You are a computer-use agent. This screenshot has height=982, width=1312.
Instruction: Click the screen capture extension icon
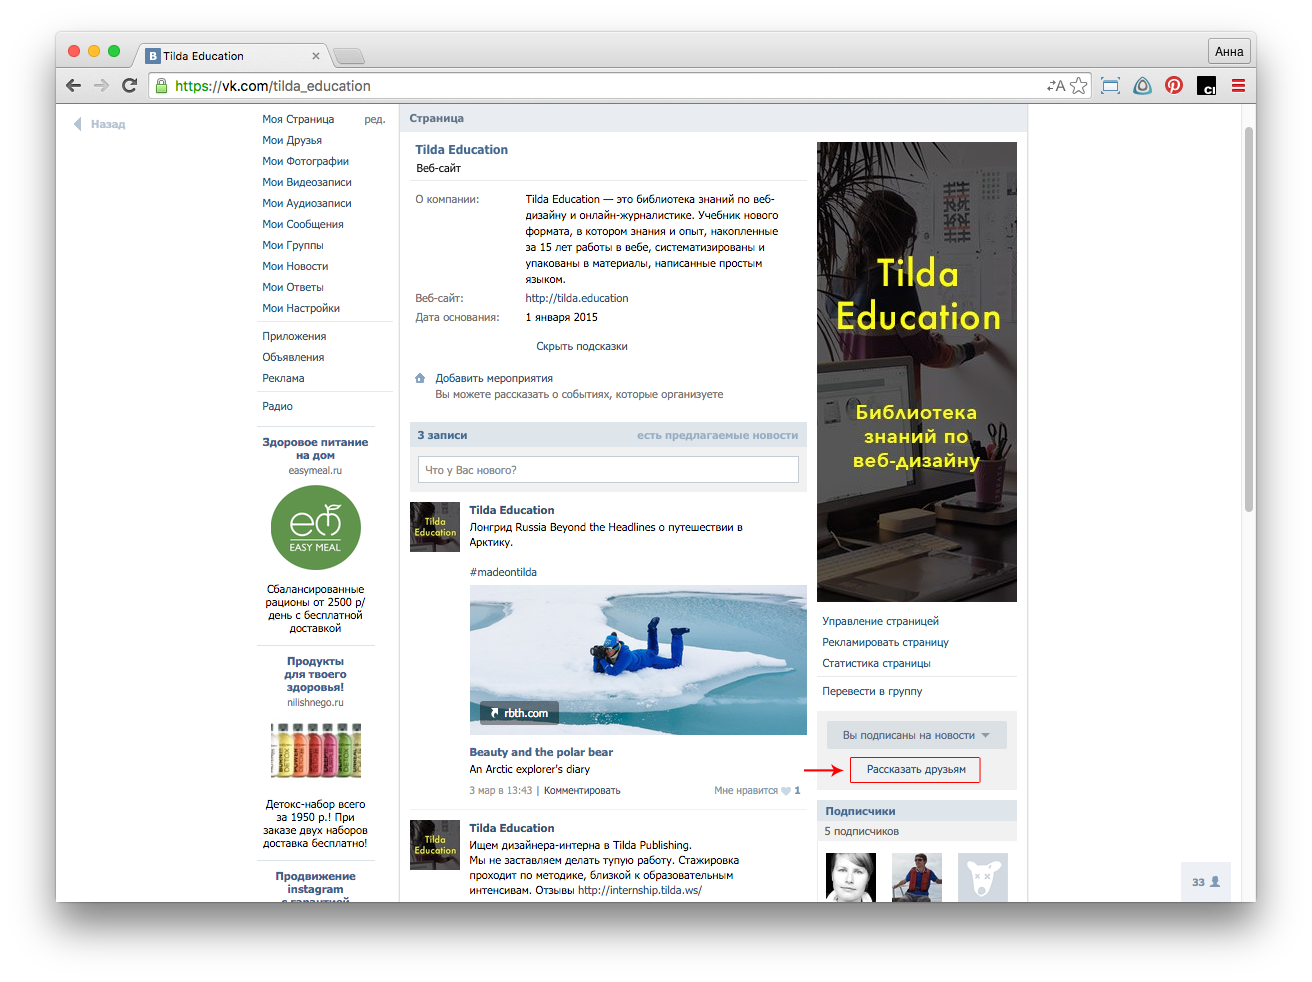pos(1110,86)
